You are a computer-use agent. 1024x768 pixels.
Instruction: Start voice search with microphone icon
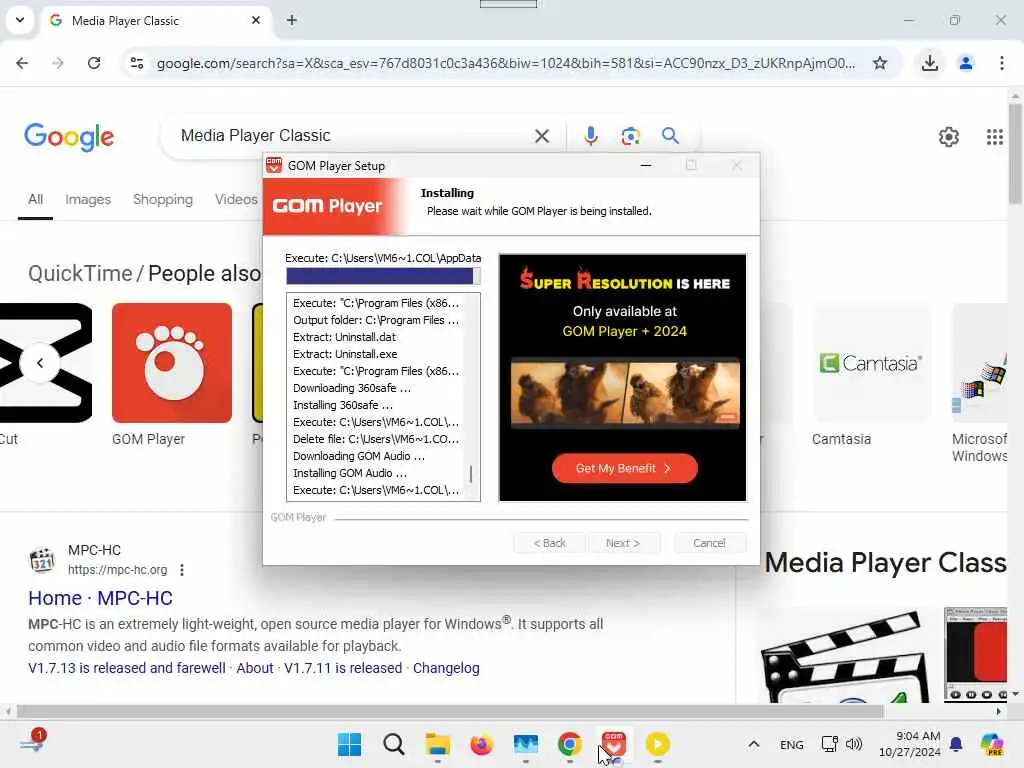click(590, 136)
